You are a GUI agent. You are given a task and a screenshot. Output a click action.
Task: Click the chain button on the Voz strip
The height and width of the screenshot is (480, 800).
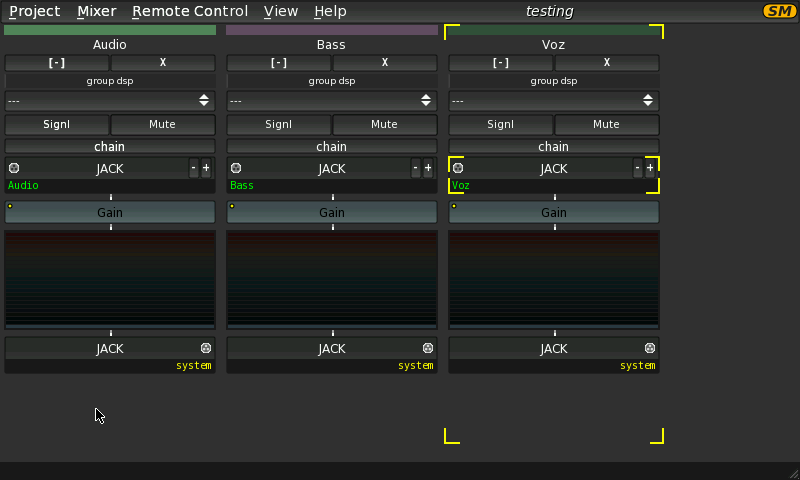click(554, 146)
